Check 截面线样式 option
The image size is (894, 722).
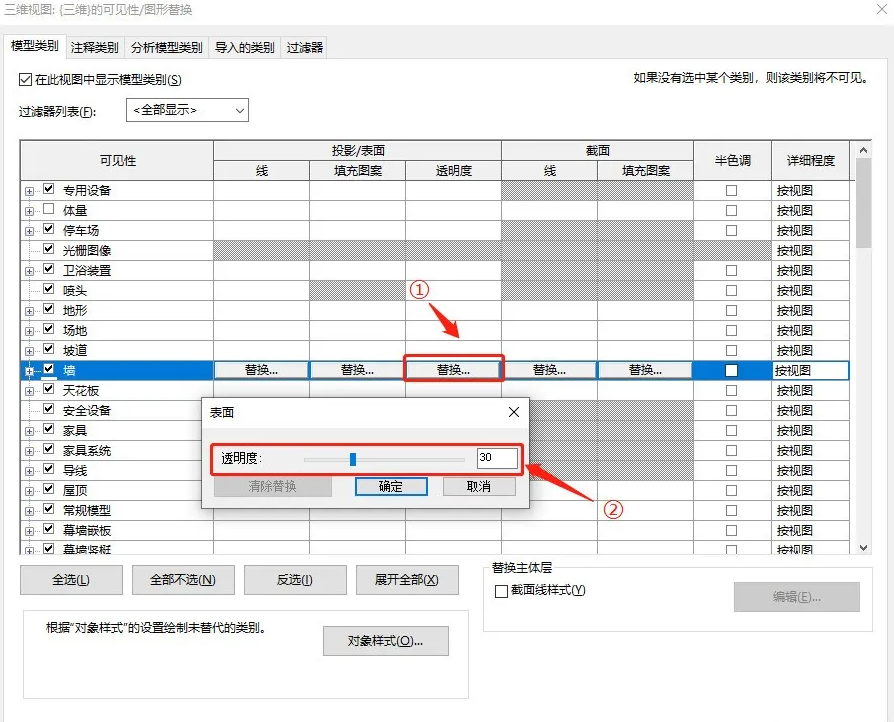[501, 591]
